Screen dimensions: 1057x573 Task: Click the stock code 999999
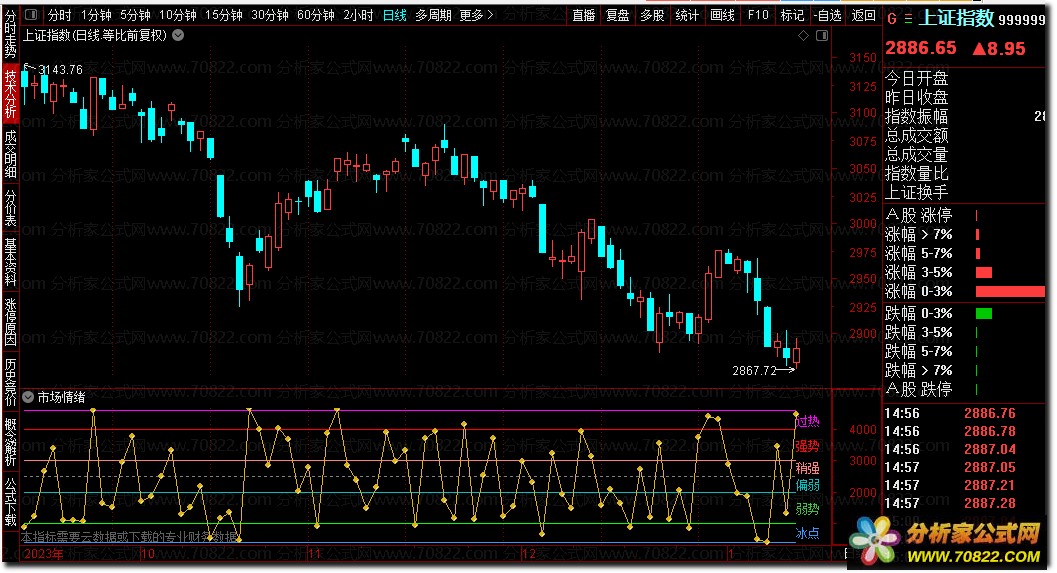pyautogui.click(x=1021, y=20)
